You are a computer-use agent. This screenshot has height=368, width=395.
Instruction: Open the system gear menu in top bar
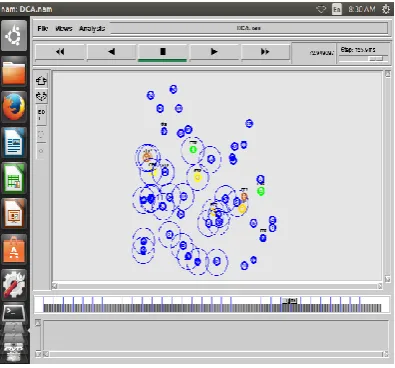click(x=386, y=9)
